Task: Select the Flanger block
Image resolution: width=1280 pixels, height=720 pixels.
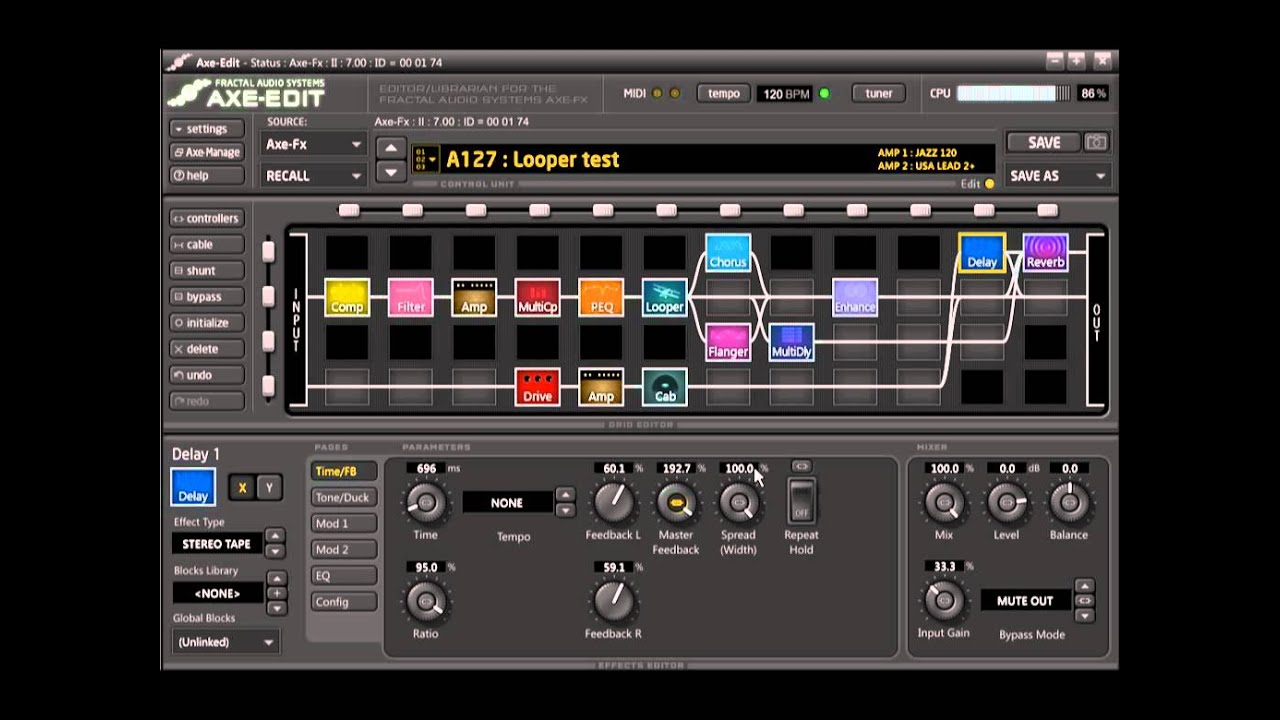Action: [x=728, y=342]
